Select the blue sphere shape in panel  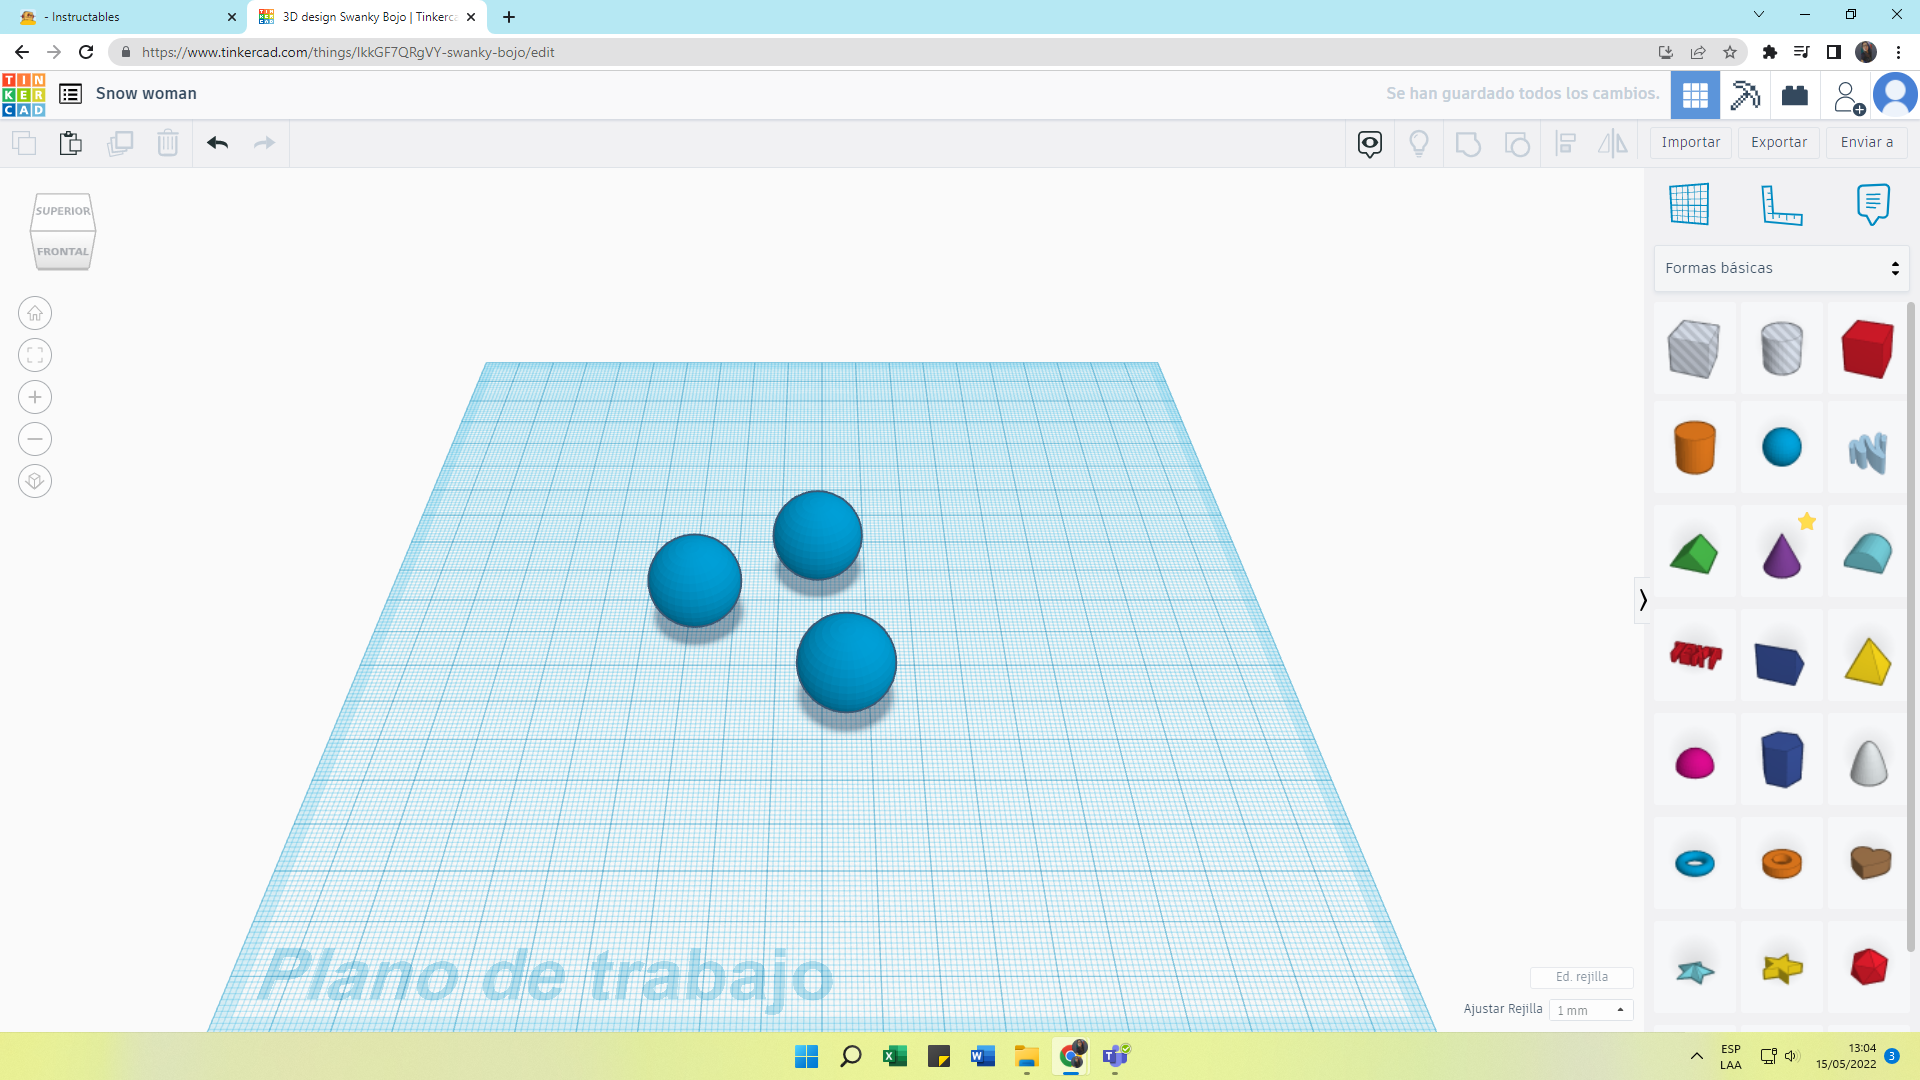point(1781,447)
